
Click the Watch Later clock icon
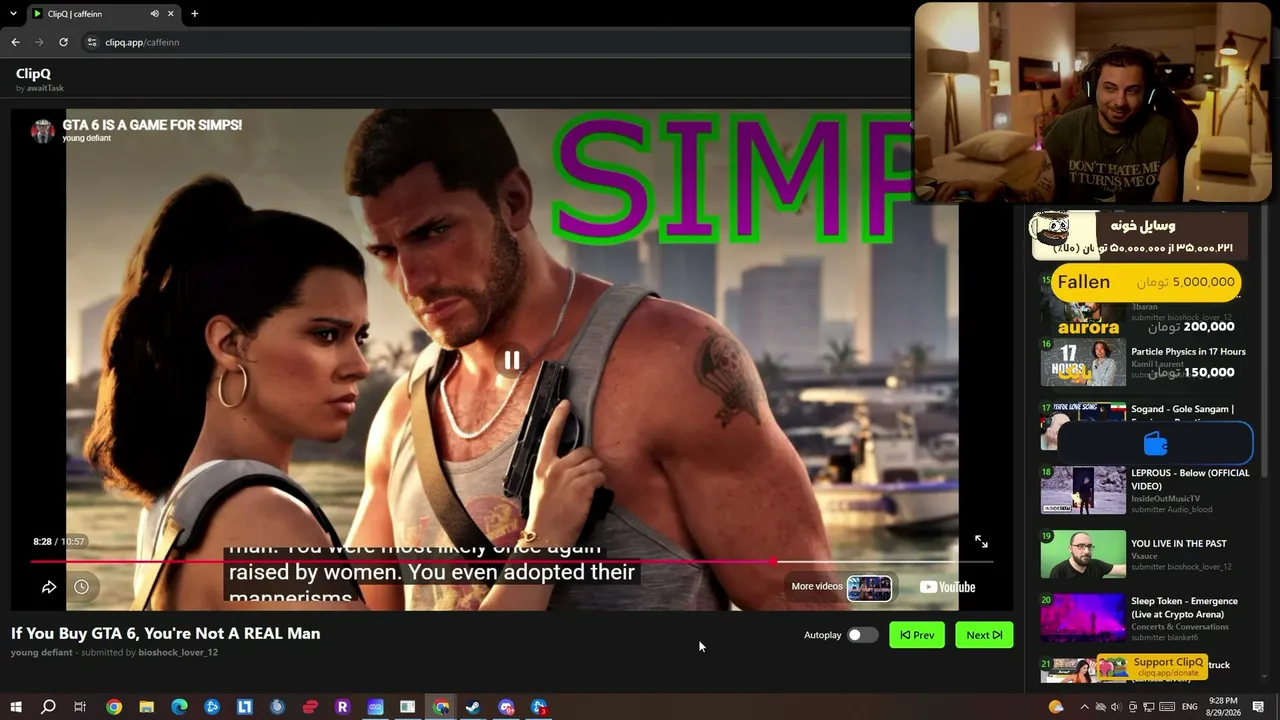(x=81, y=587)
